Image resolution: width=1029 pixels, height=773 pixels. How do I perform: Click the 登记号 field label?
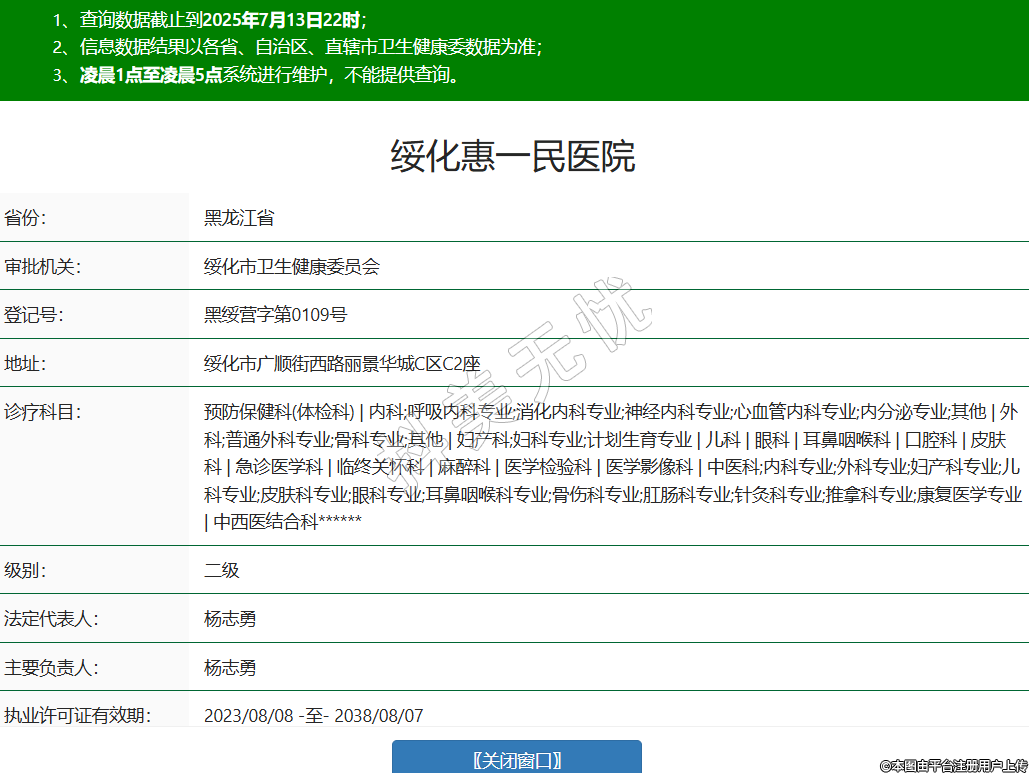[34, 315]
